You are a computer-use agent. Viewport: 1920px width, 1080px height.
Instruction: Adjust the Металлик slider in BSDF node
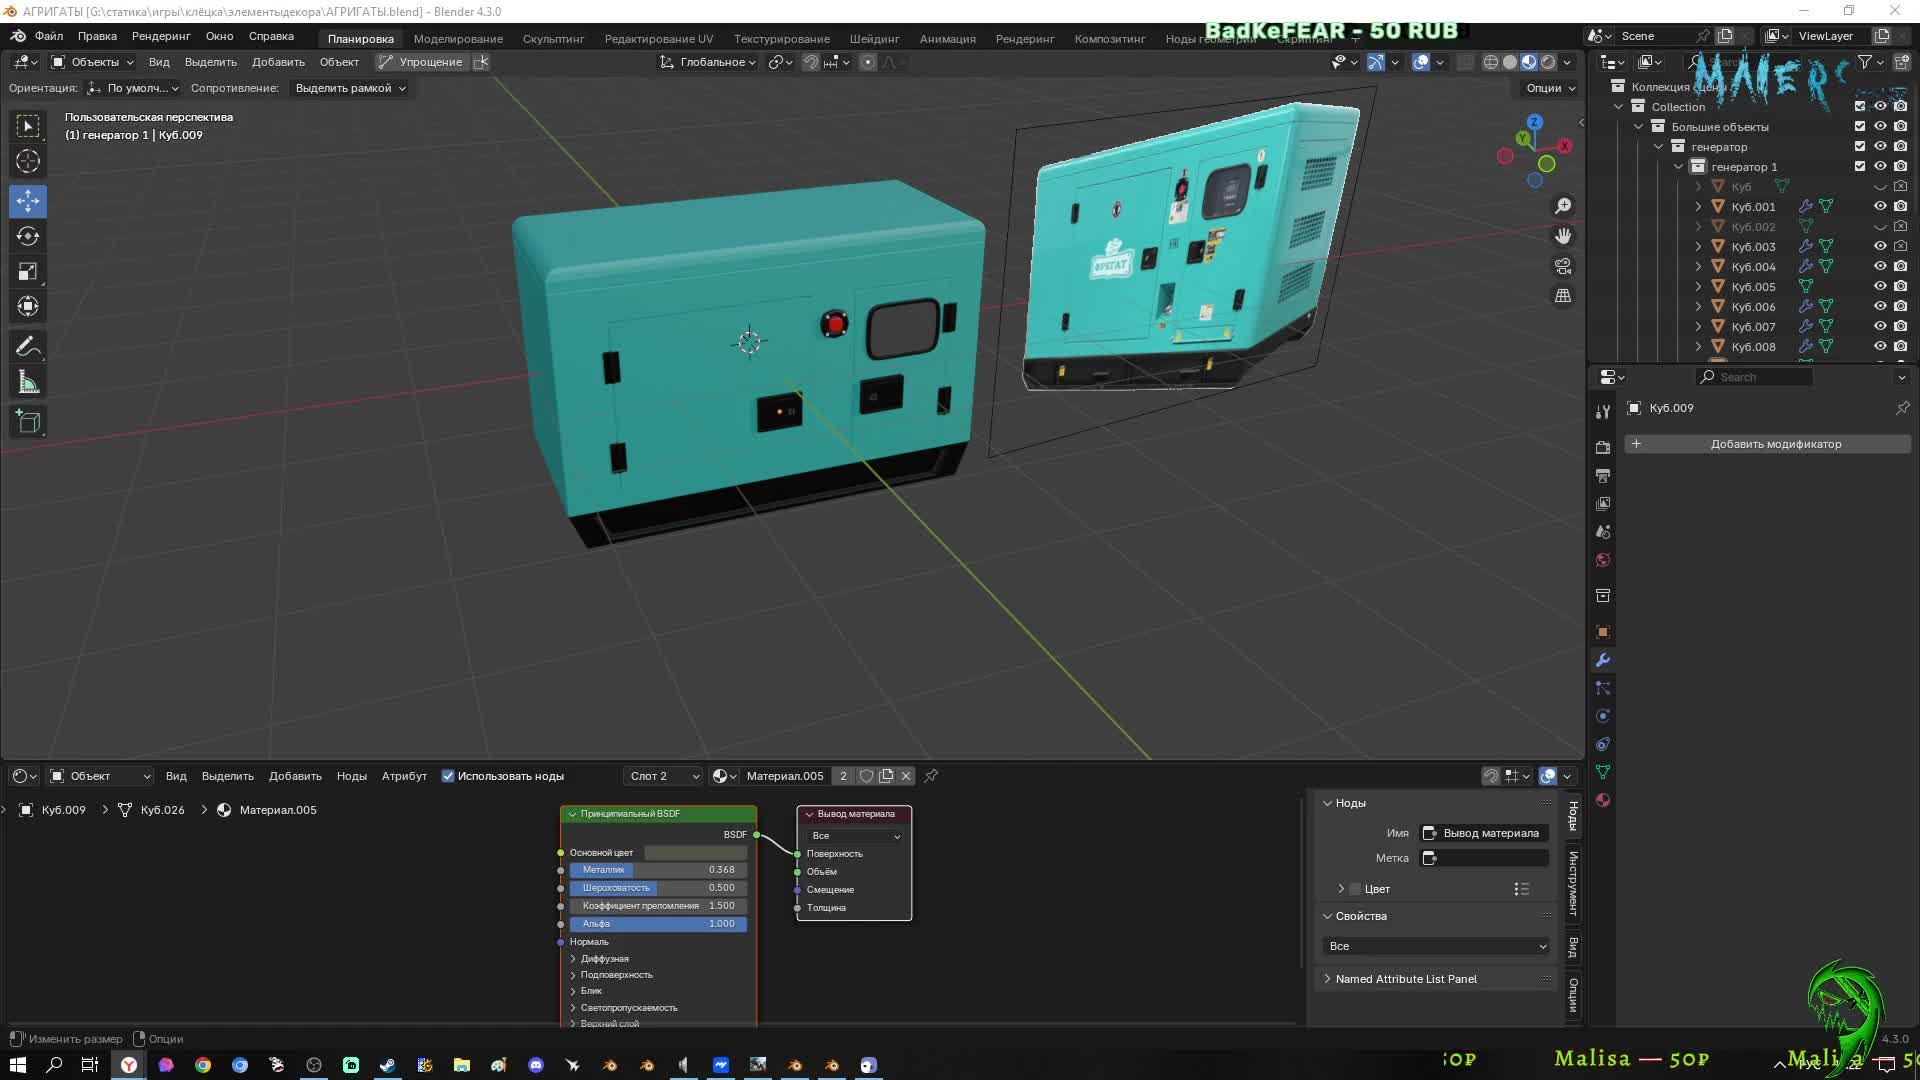pyautogui.click(x=658, y=870)
